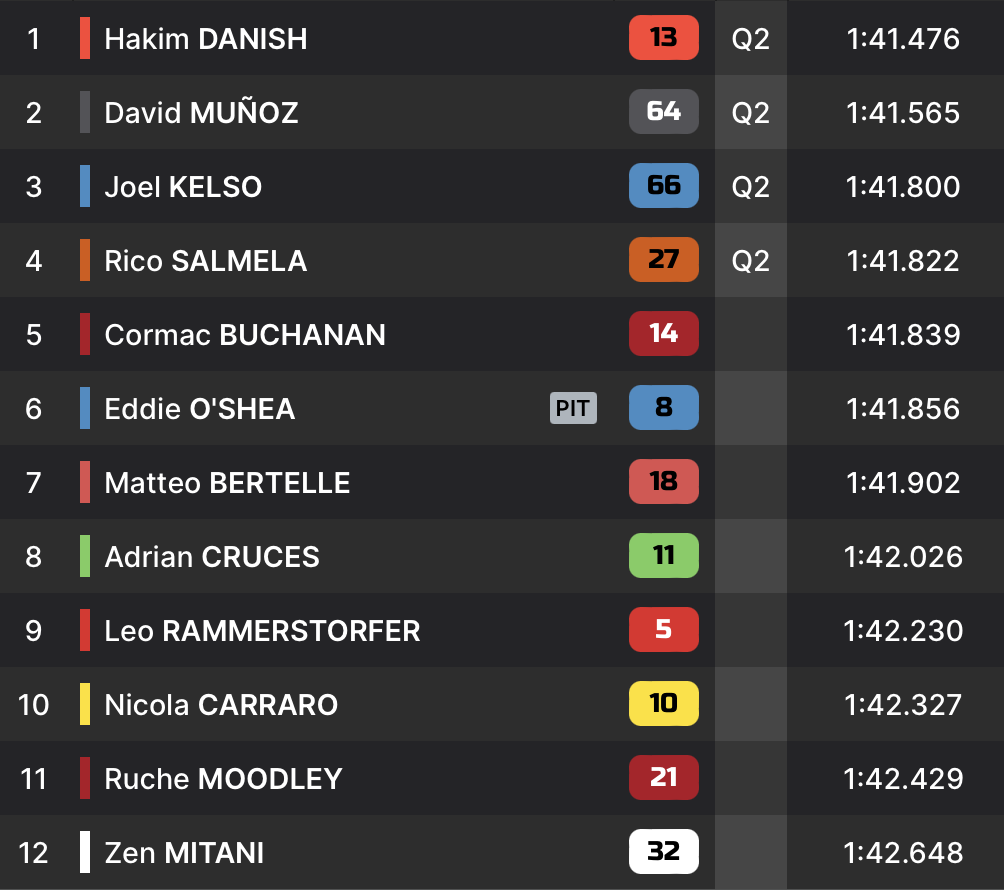Click the Q2 label for Hakim Danish
This screenshot has width=1004, height=890.
click(750, 38)
